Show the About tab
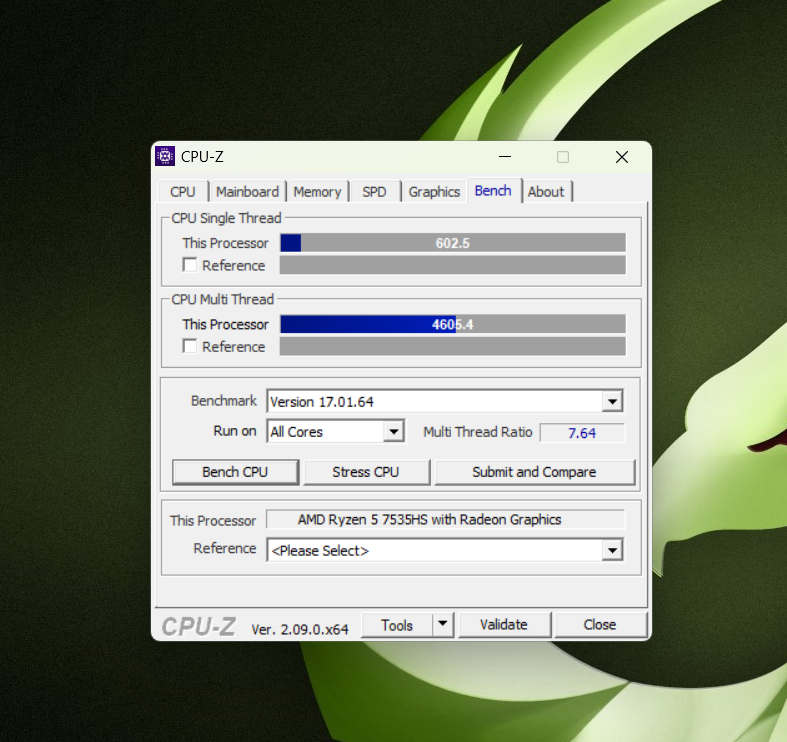The width and height of the screenshot is (787, 742). [x=546, y=192]
